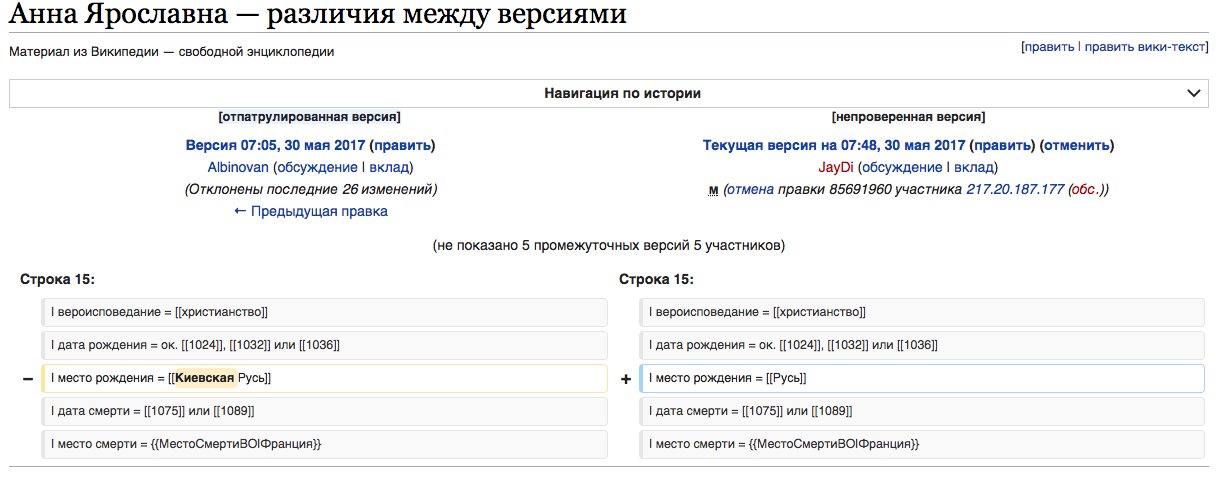Open отмена link in edit summary
The height and width of the screenshot is (479, 1222).
pos(750,189)
